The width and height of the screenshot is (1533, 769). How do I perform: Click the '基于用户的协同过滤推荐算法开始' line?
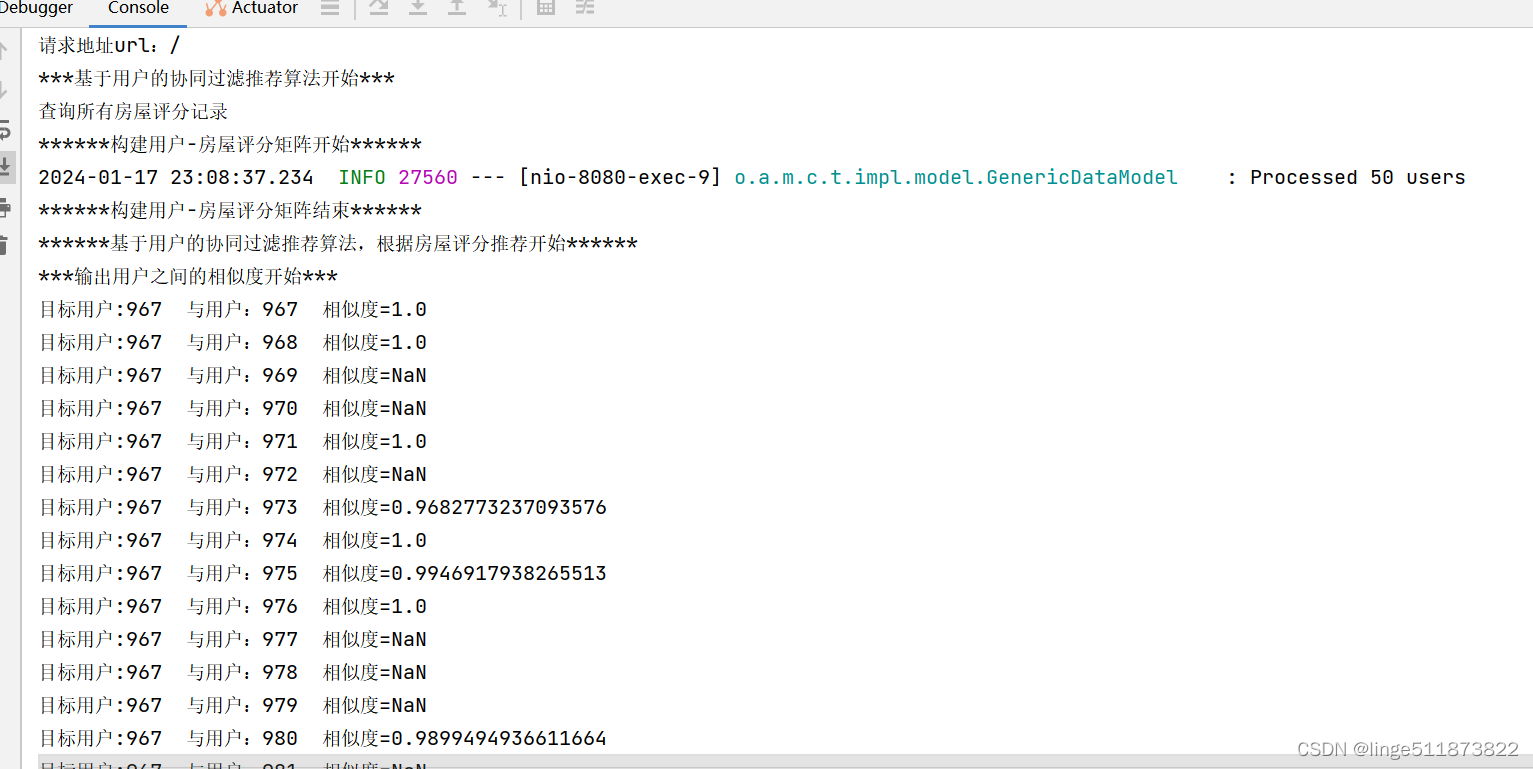(217, 79)
